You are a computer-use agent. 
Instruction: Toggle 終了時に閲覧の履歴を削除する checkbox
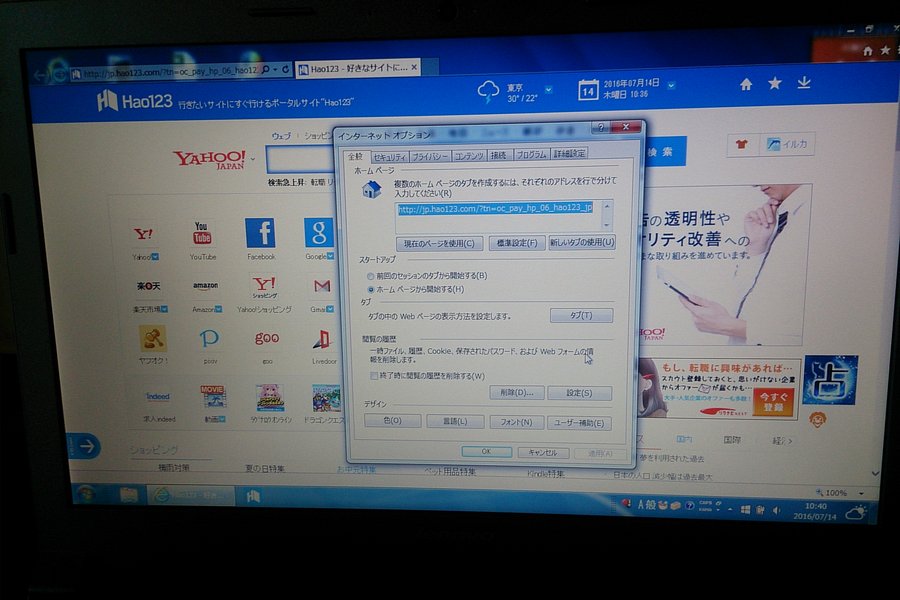[x=374, y=376]
